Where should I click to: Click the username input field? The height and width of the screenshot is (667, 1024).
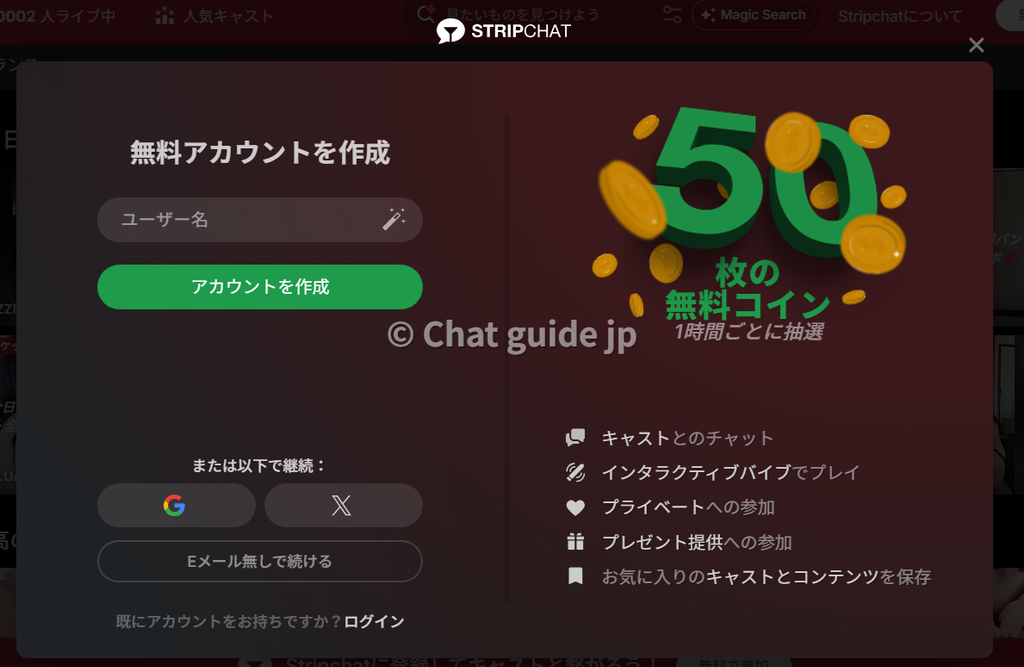tap(260, 220)
